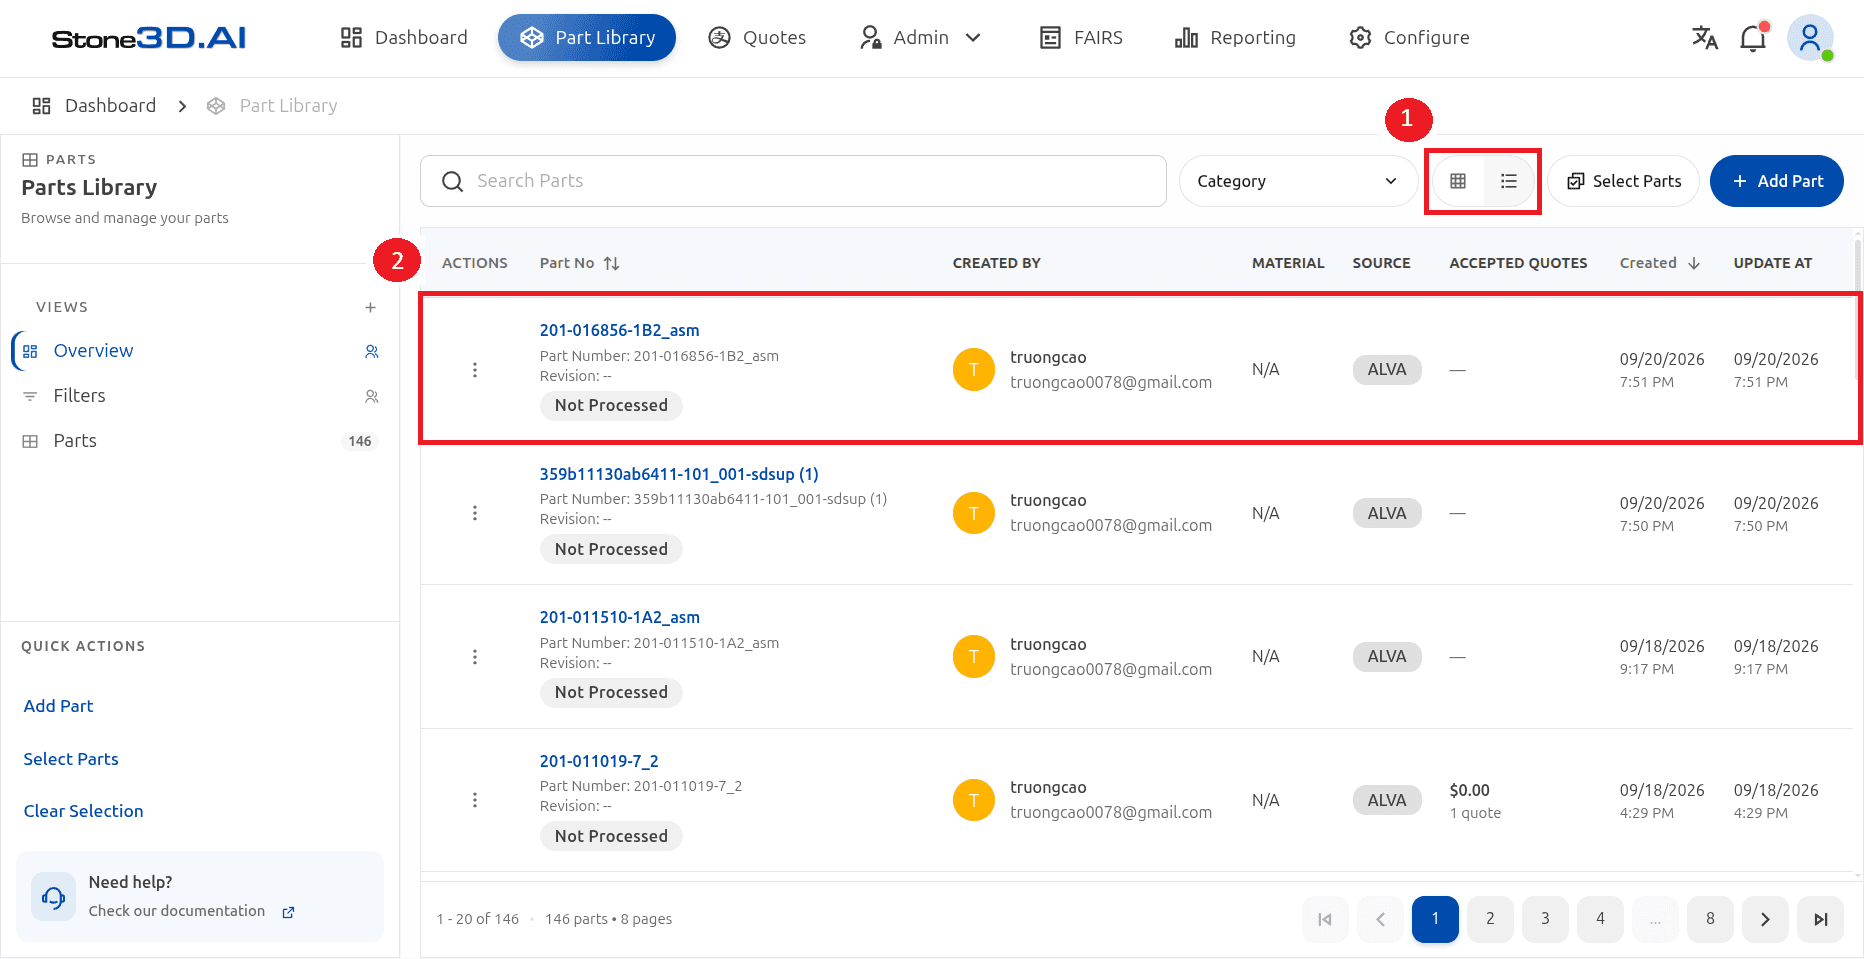Open actions menu for 201-016856-1B2_asm row

point(475,370)
